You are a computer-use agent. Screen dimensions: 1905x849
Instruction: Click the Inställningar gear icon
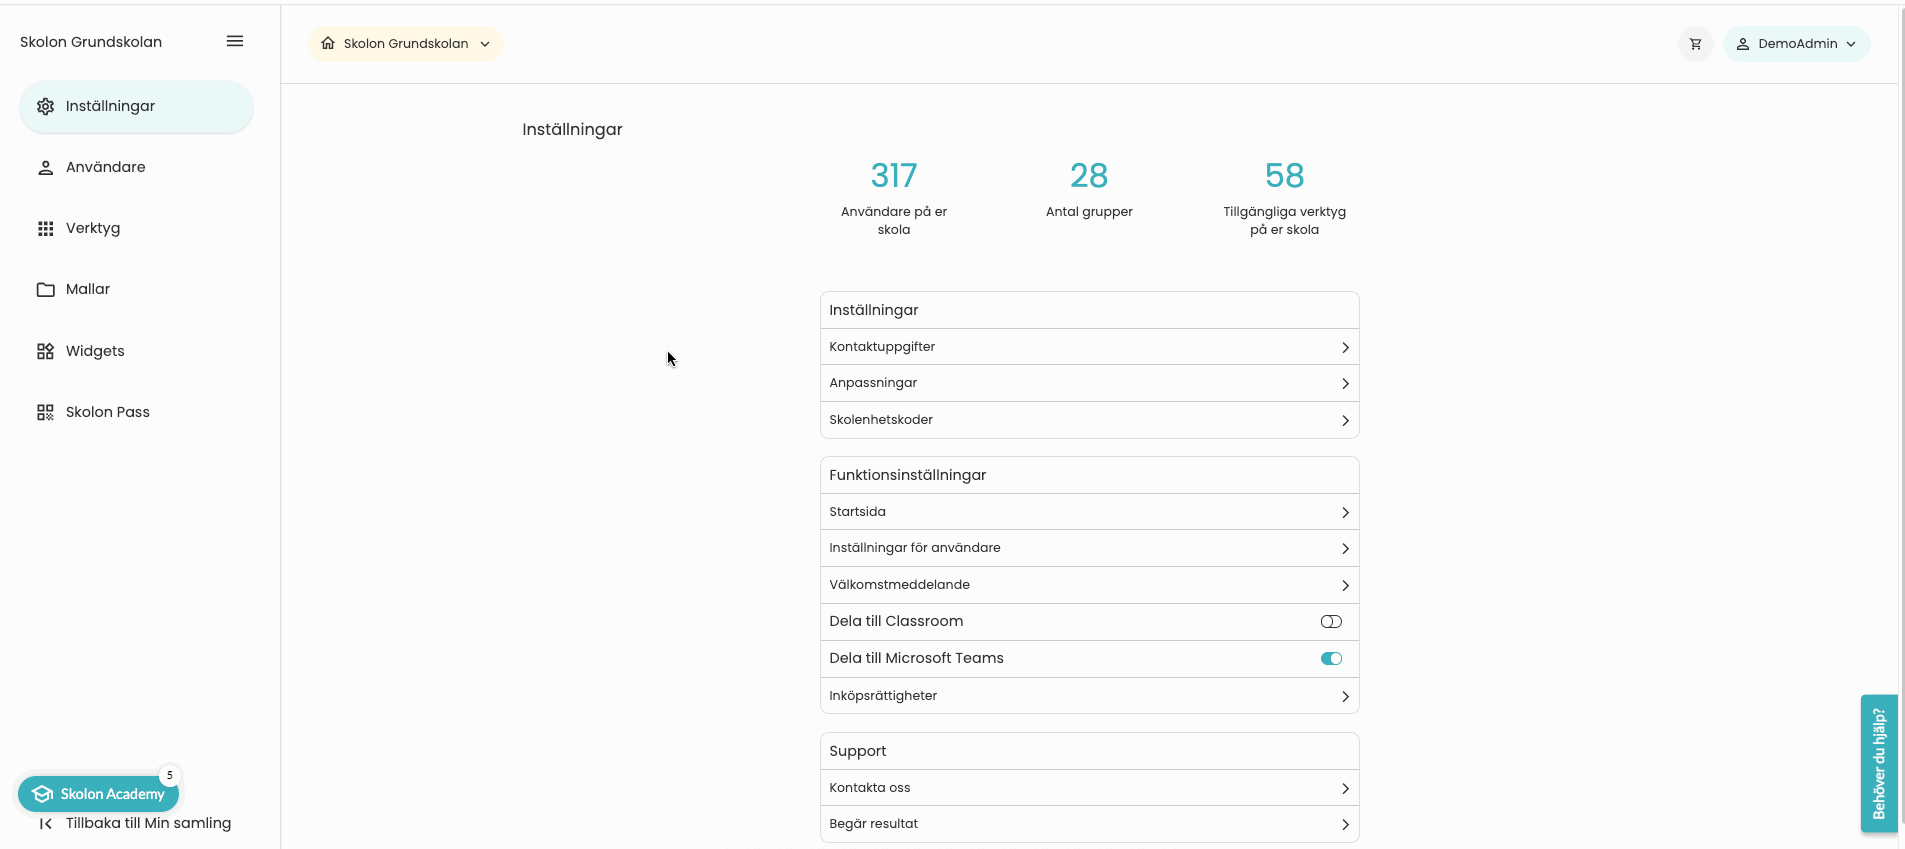pos(46,107)
